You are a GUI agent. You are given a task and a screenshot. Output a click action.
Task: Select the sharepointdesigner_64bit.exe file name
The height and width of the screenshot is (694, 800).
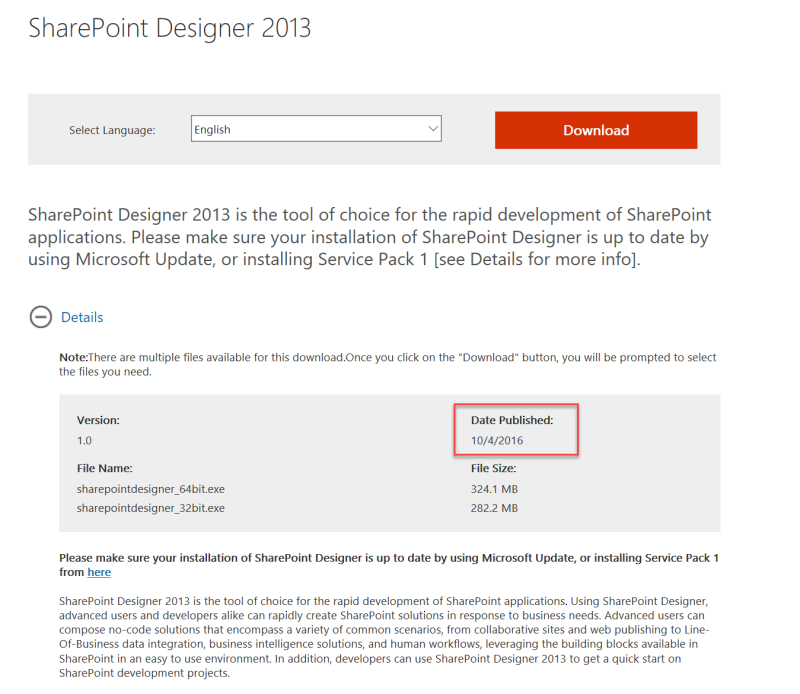point(151,489)
